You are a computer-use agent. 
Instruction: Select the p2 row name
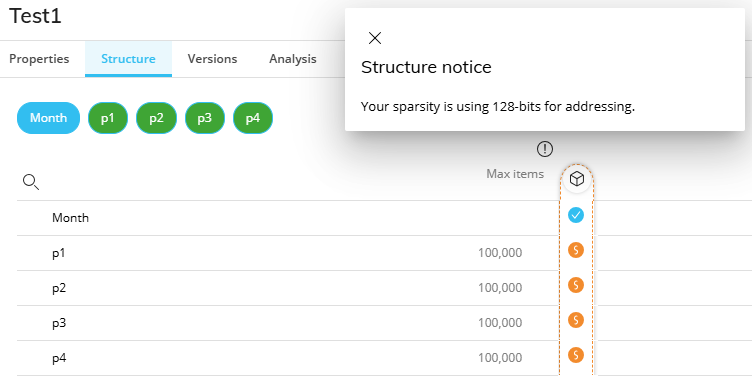click(59, 288)
